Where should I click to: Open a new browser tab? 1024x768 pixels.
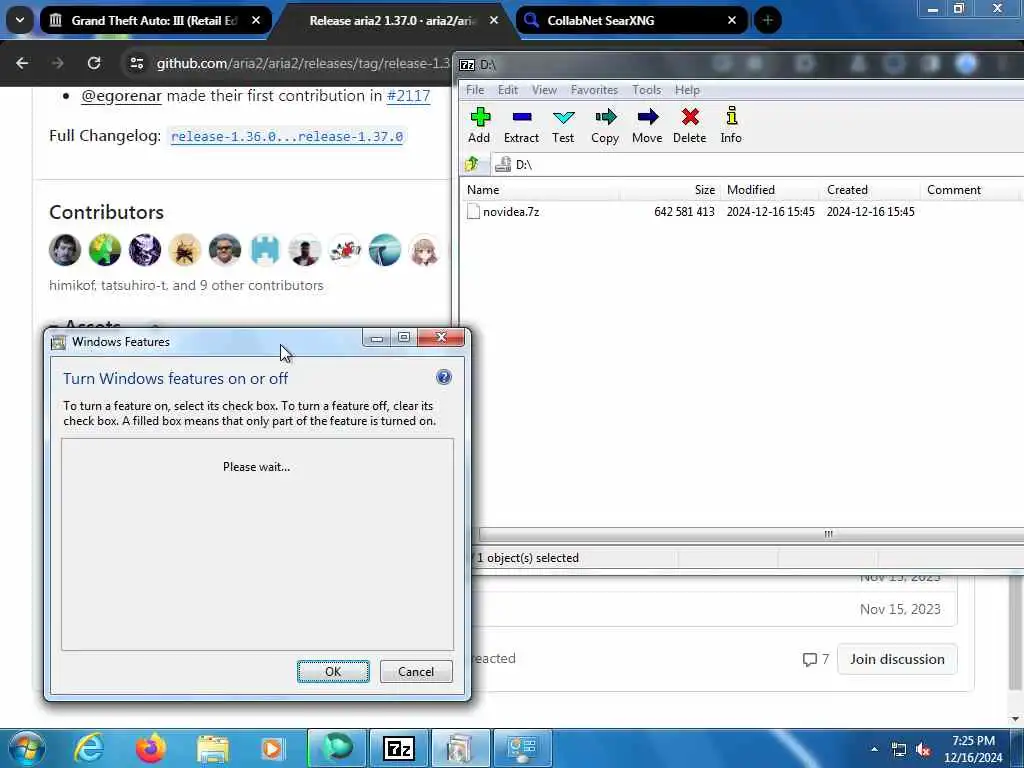pyautogui.click(x=767, y=20)
